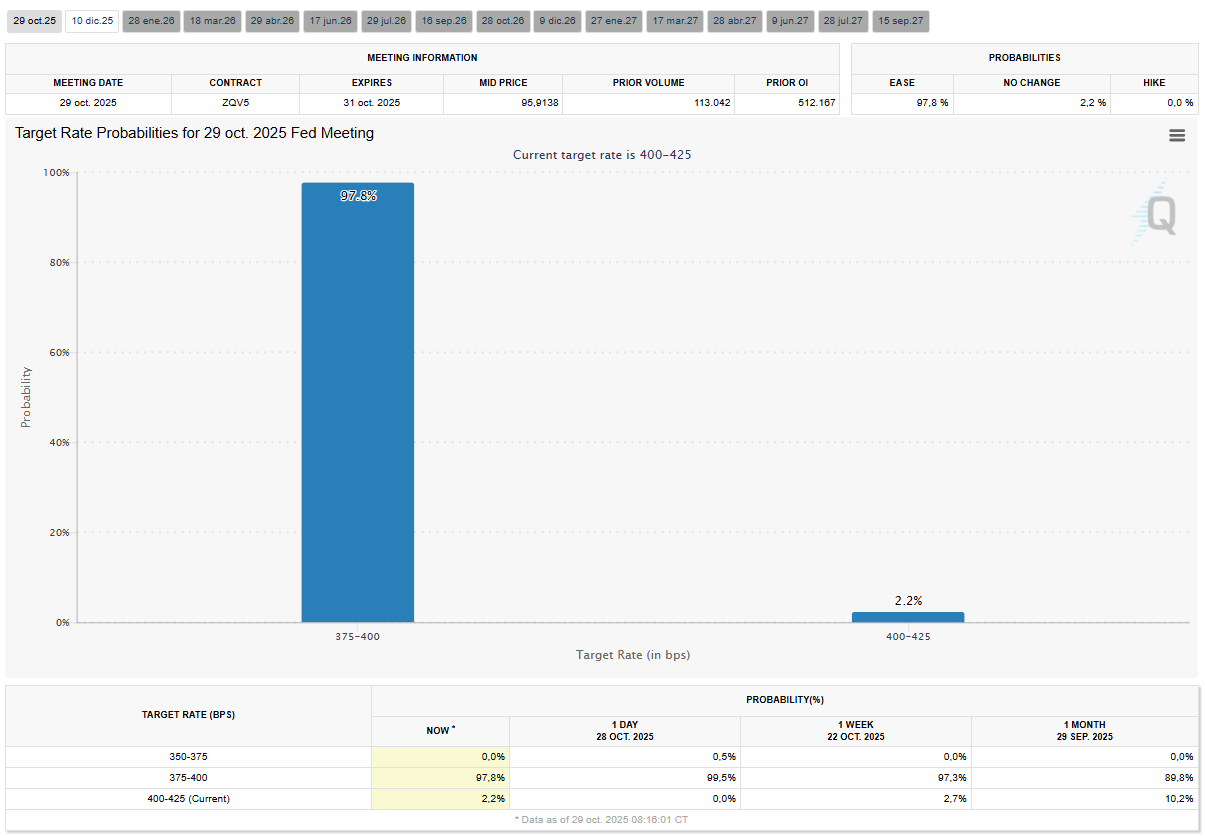
Task: Click the 97.8% bar data label
Action: tap(358, 196)
